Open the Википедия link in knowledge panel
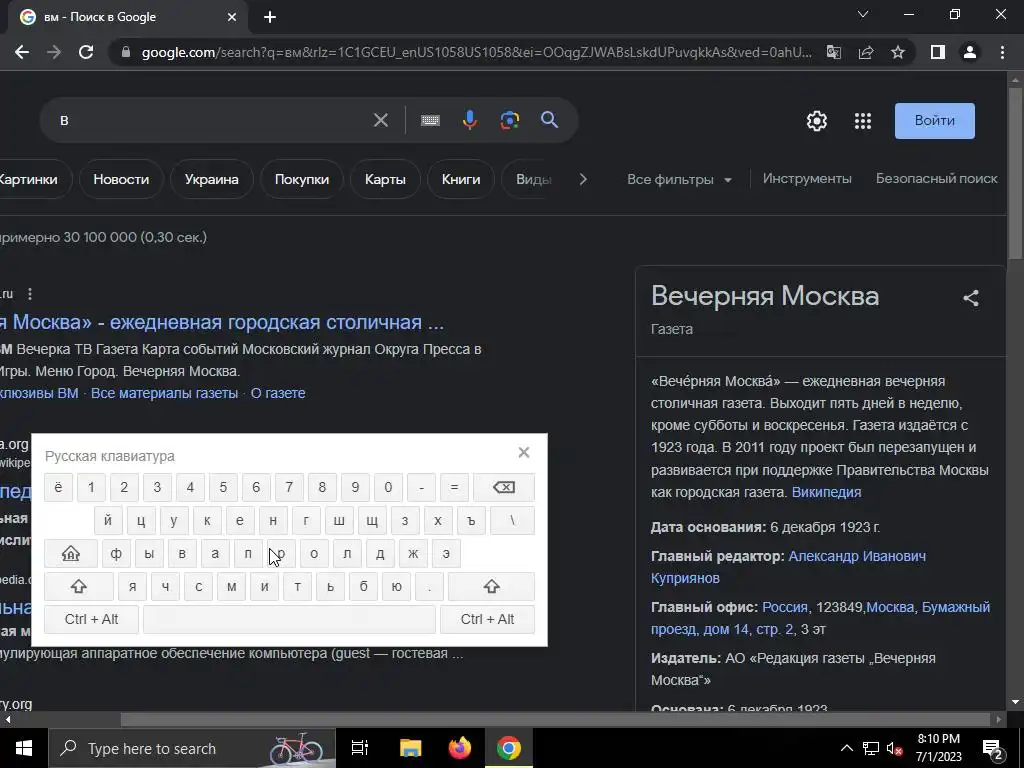1024x768 pixels. coord(826,492)
